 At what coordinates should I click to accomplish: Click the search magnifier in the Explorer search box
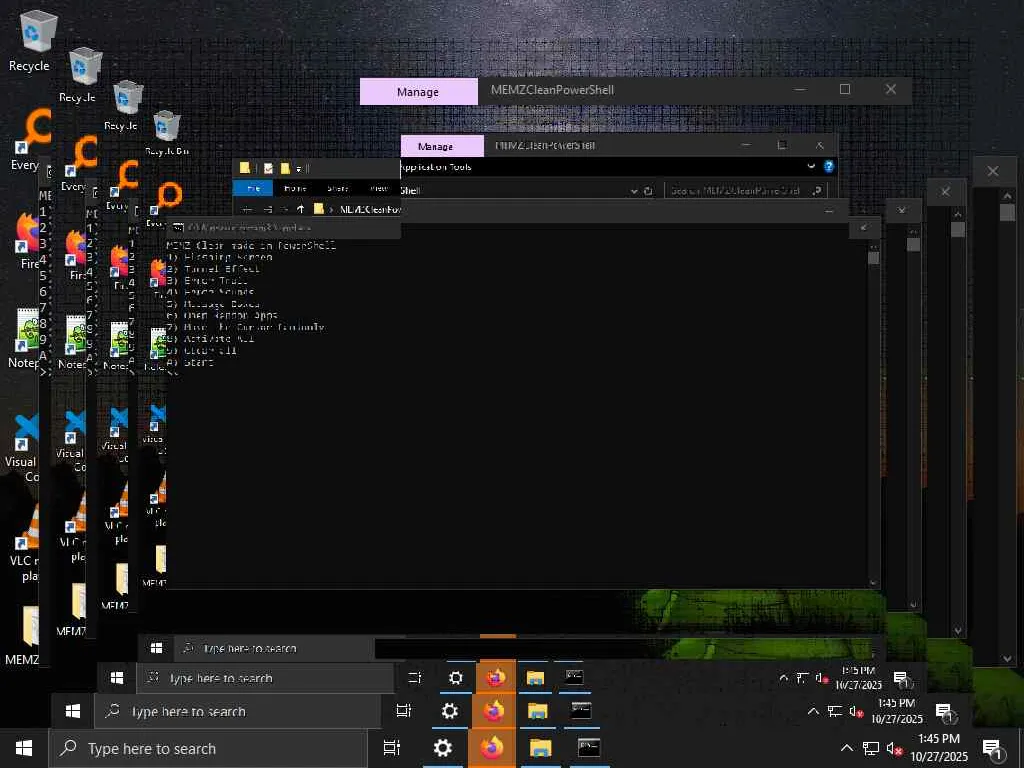[x=816, y=191]
